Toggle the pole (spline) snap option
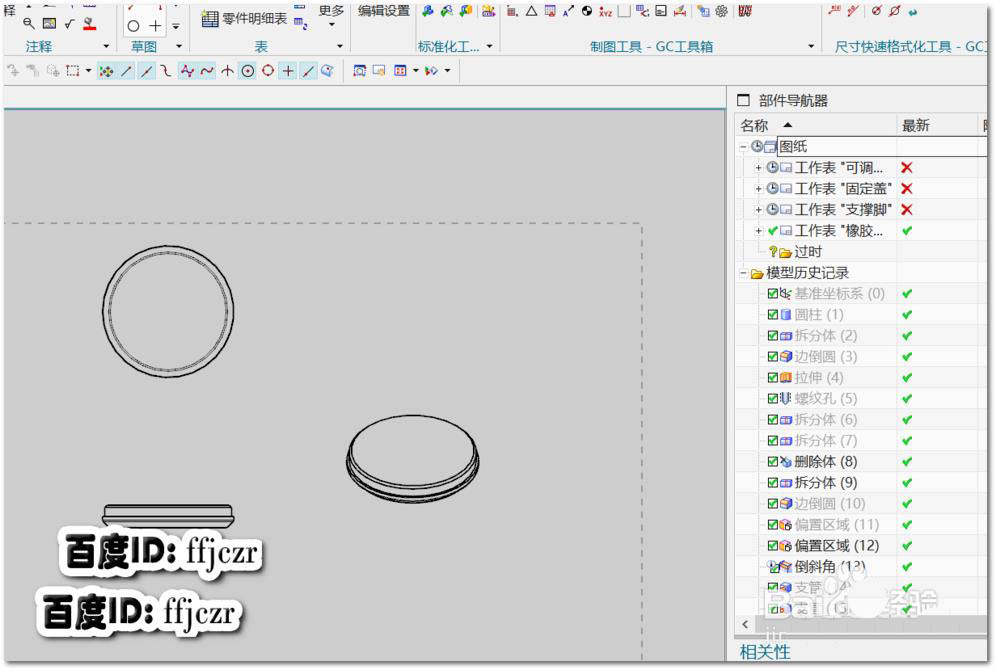The image size is (996, 668). (x=187, y=71)
